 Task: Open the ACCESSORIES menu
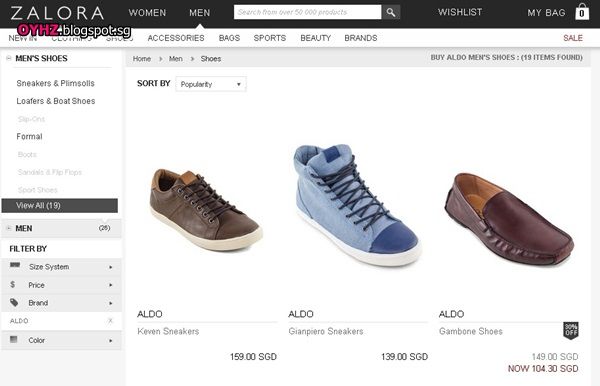pyautogui.click(x=176, y=38)
